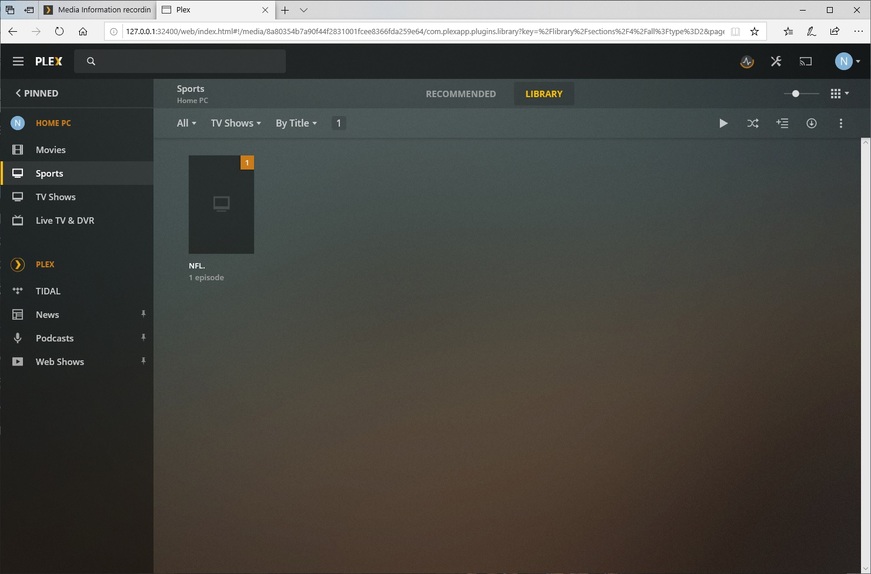
Task: Open the NFL. show poster thumbnail
Action: coord(221,204)
